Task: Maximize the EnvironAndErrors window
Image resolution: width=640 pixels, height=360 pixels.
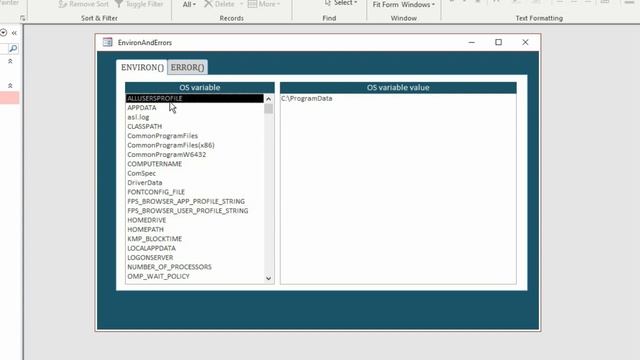Action: point(498,42)
